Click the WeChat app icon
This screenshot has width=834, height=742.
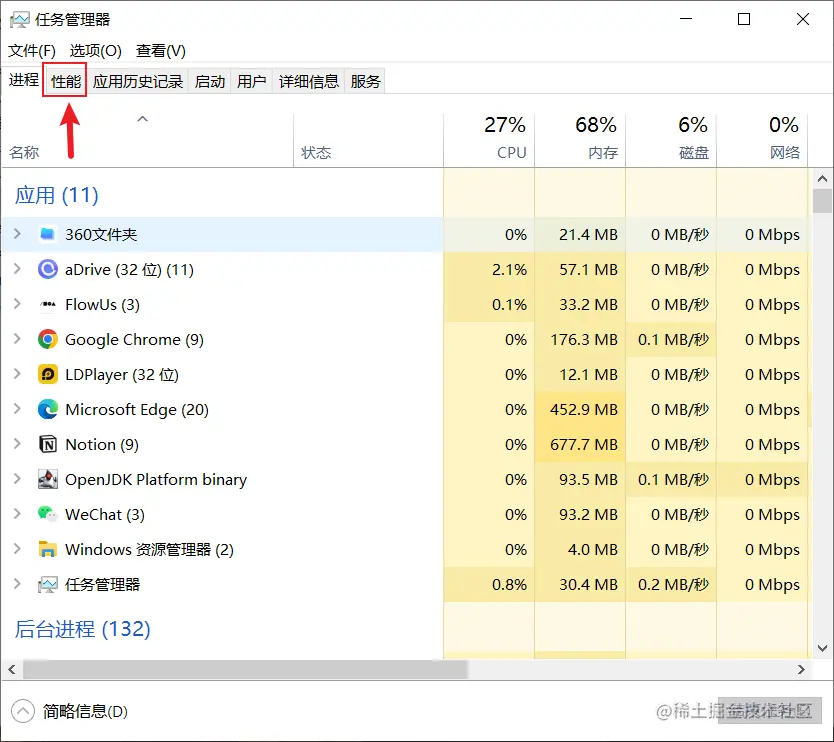coord(47,514)
